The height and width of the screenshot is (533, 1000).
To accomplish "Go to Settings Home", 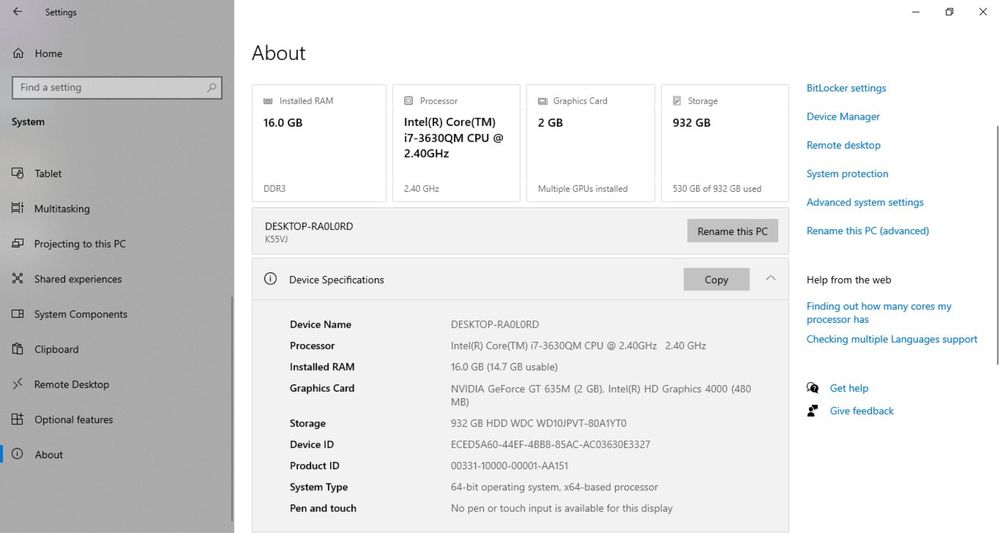I will [48, 53].
